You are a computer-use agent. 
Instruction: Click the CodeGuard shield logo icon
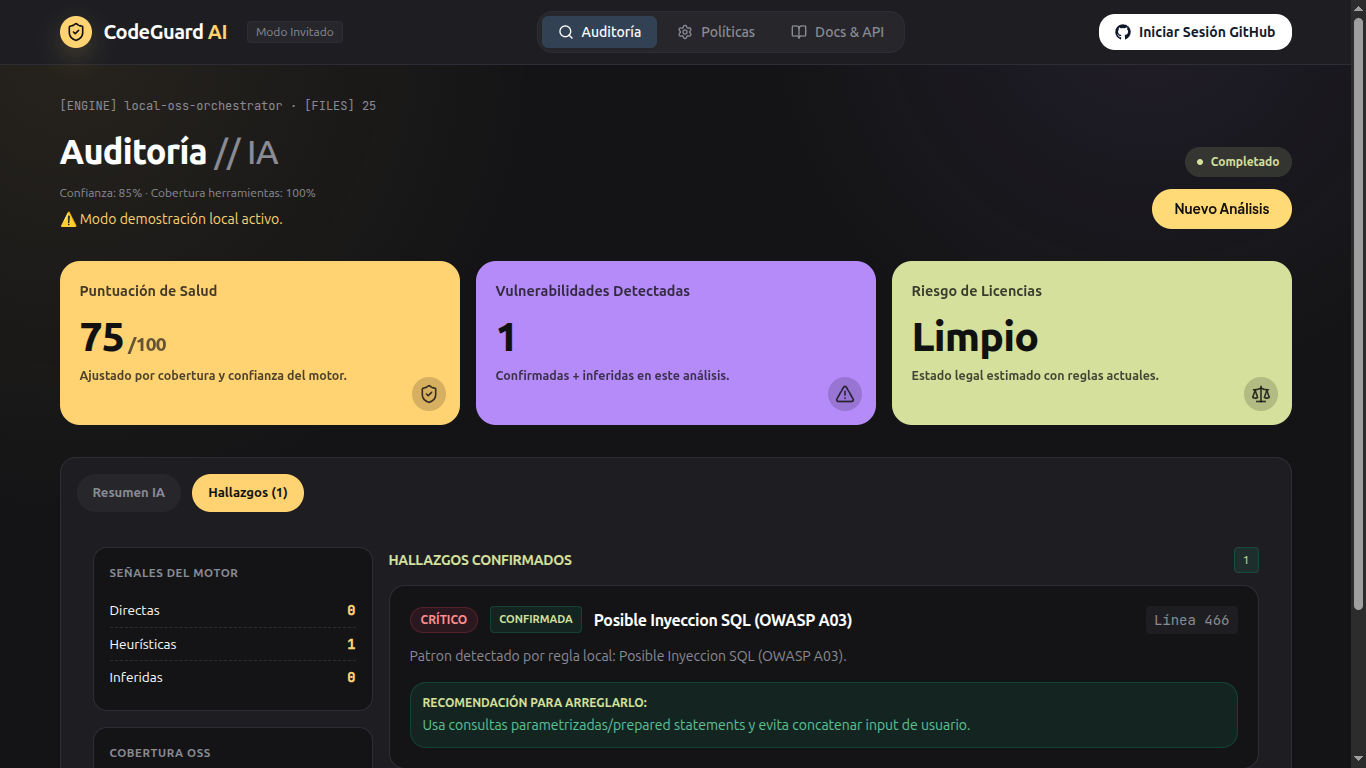(x=76, y=32)
